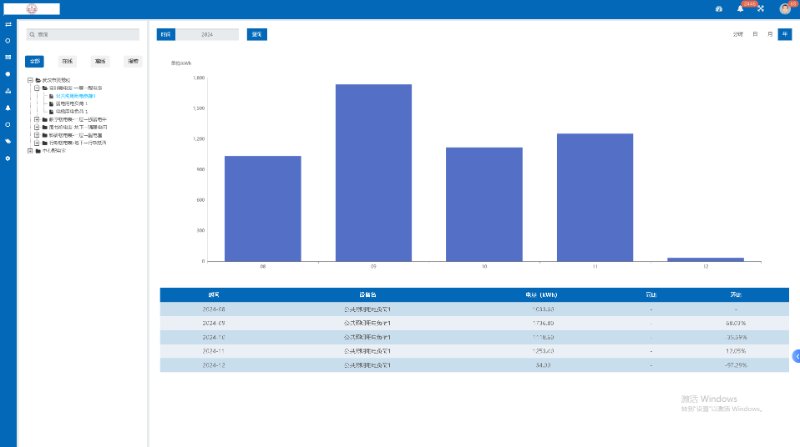Switch to the second filter tab next to 全部
This screenshot has height=447, width=800.
point(67,61)
